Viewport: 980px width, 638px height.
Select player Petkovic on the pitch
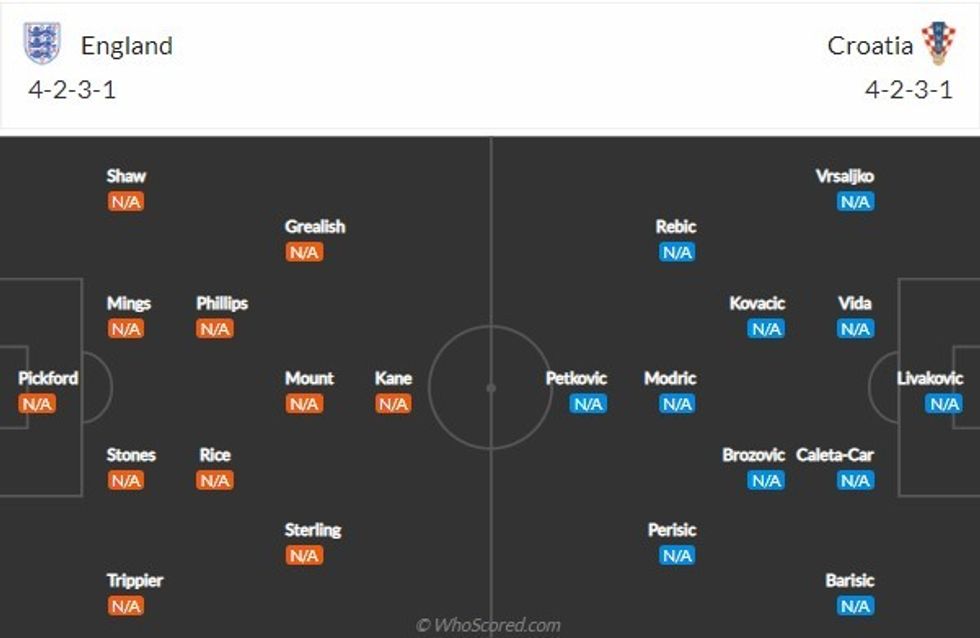(577, 379)
